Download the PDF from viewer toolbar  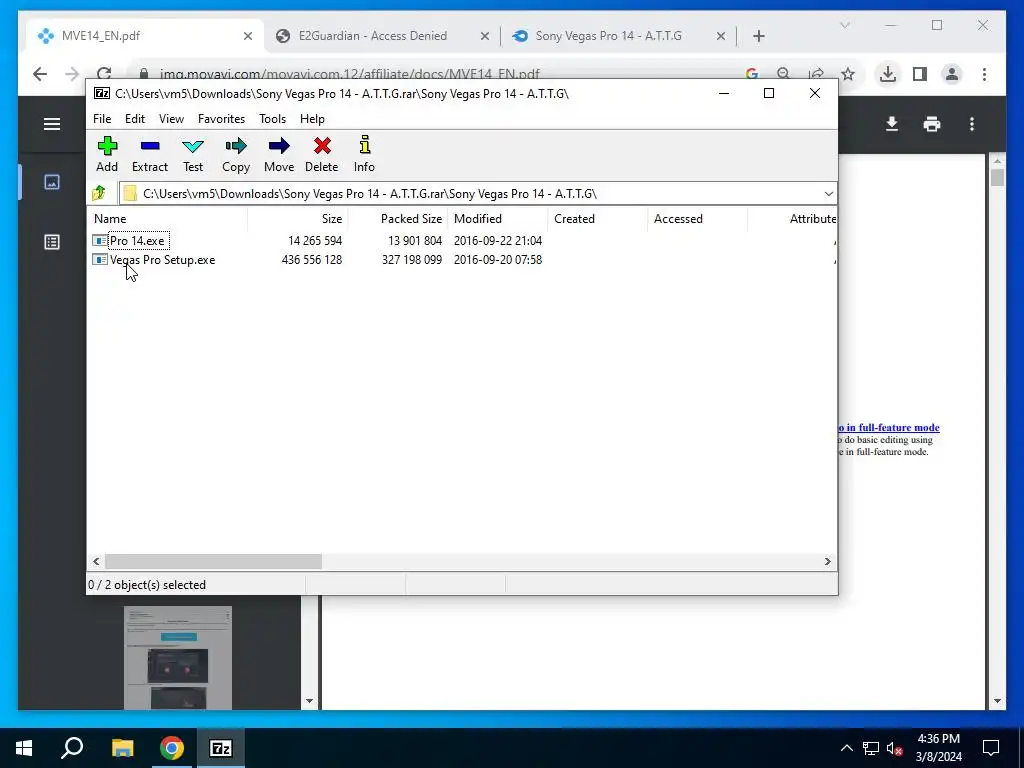tap(891, 124)
